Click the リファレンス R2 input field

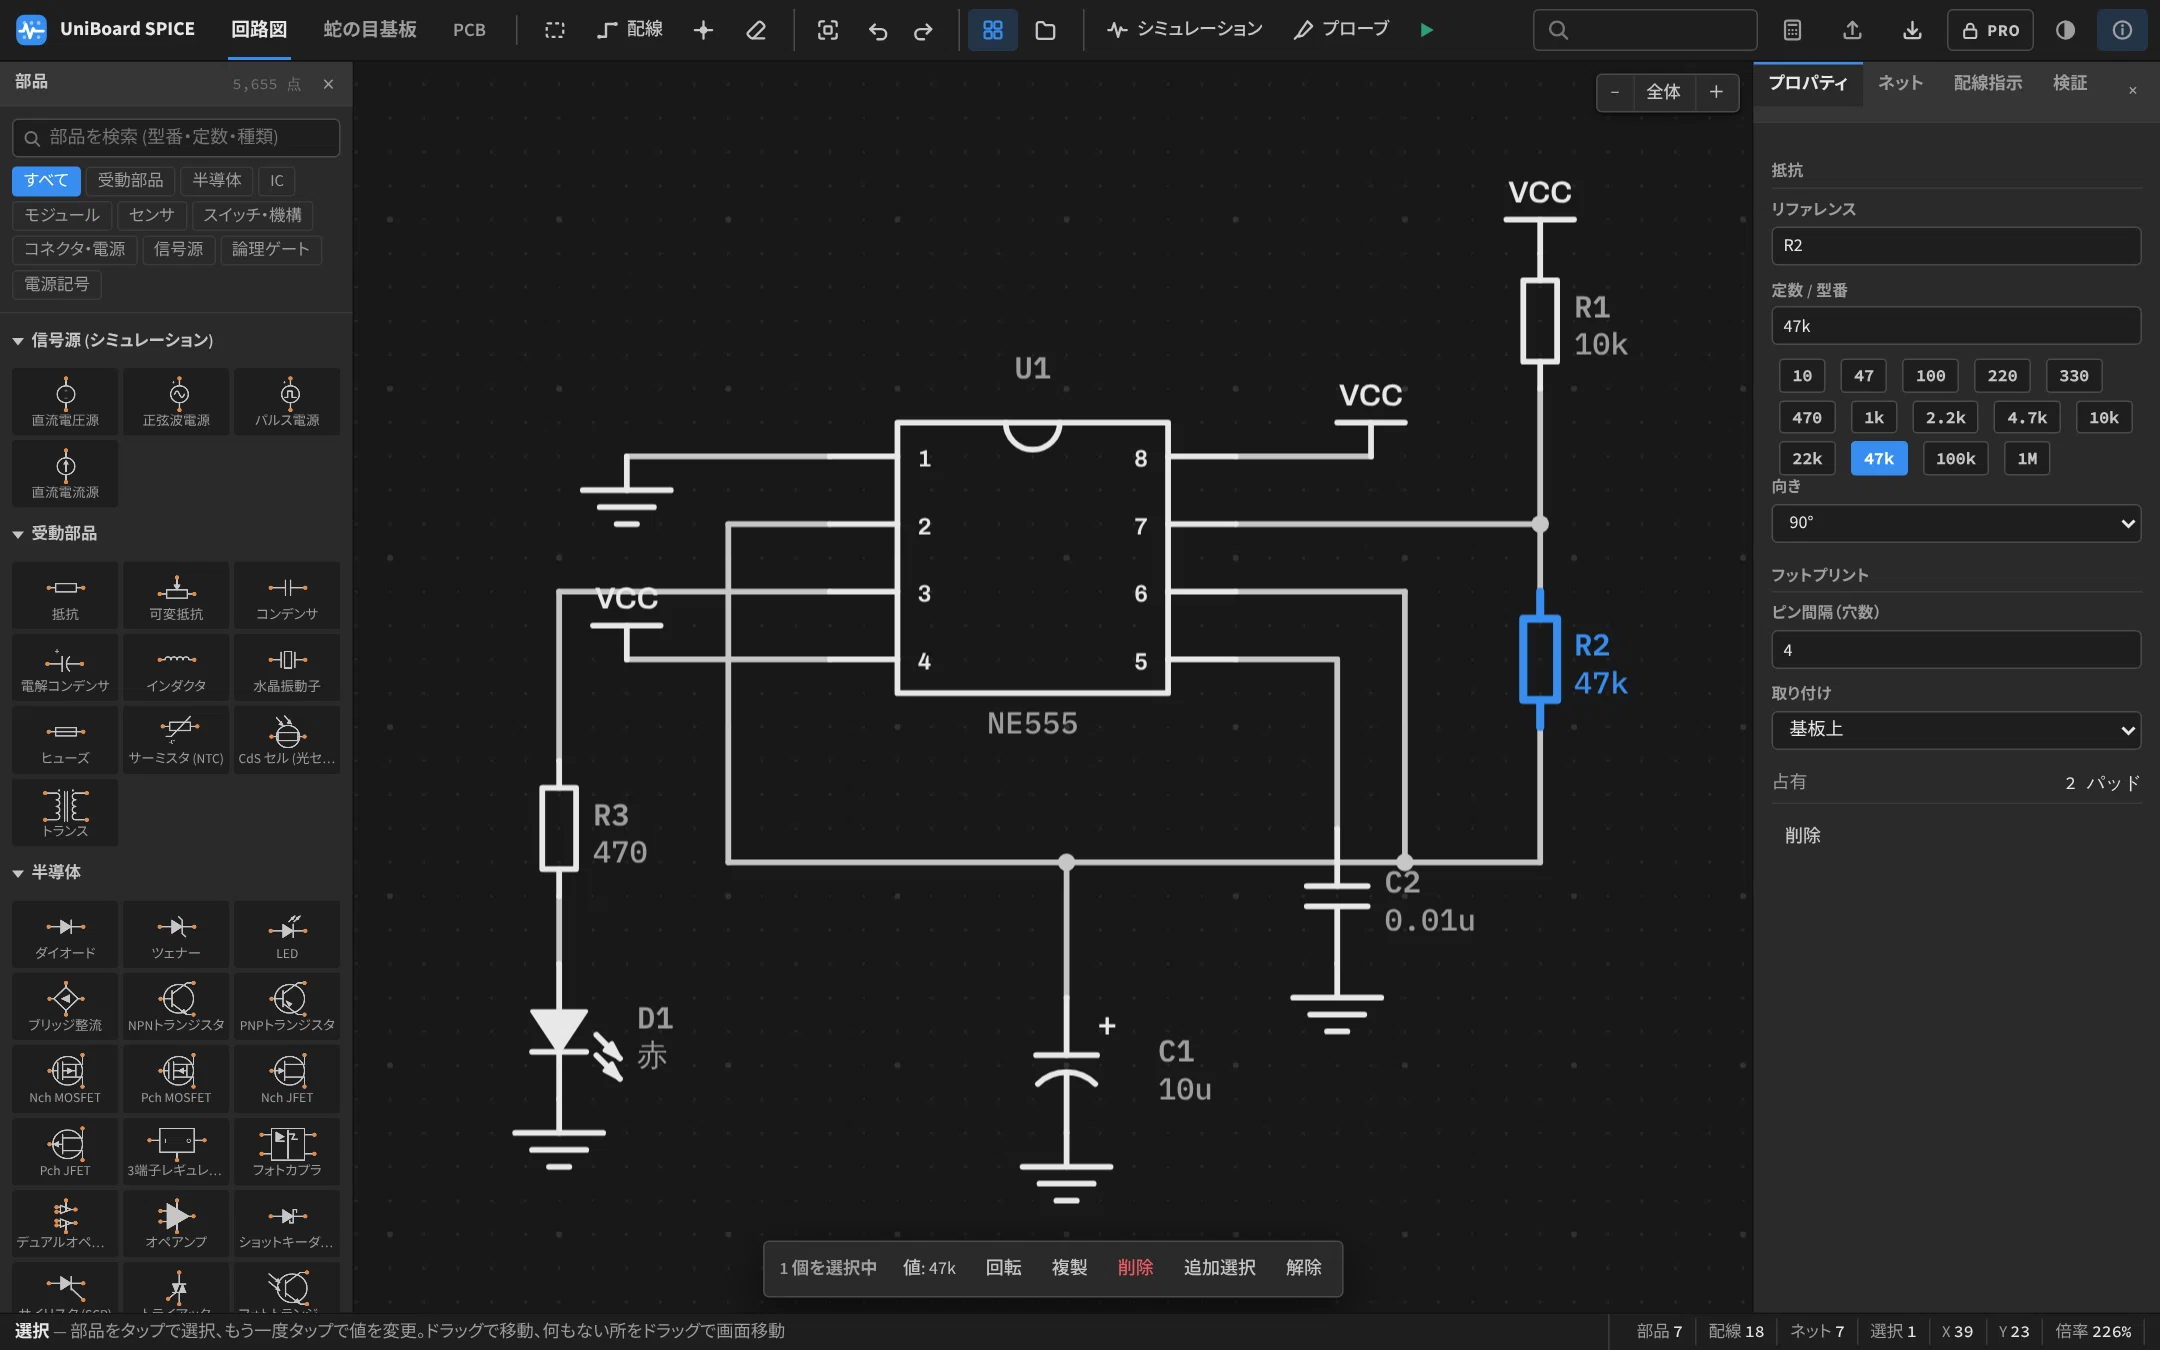coord(1956,246)
